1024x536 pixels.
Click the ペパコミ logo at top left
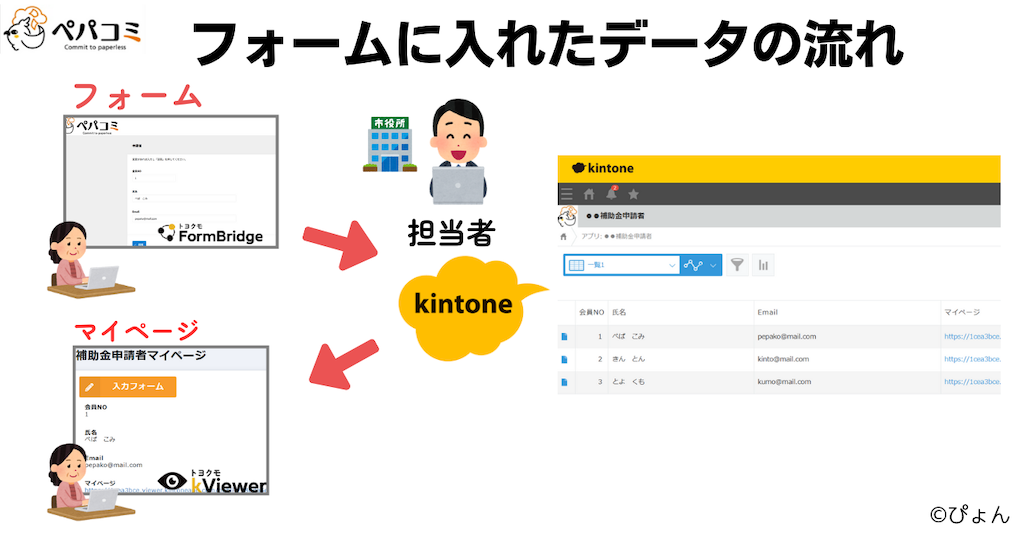pyautogui.click(x=72, y=28)
